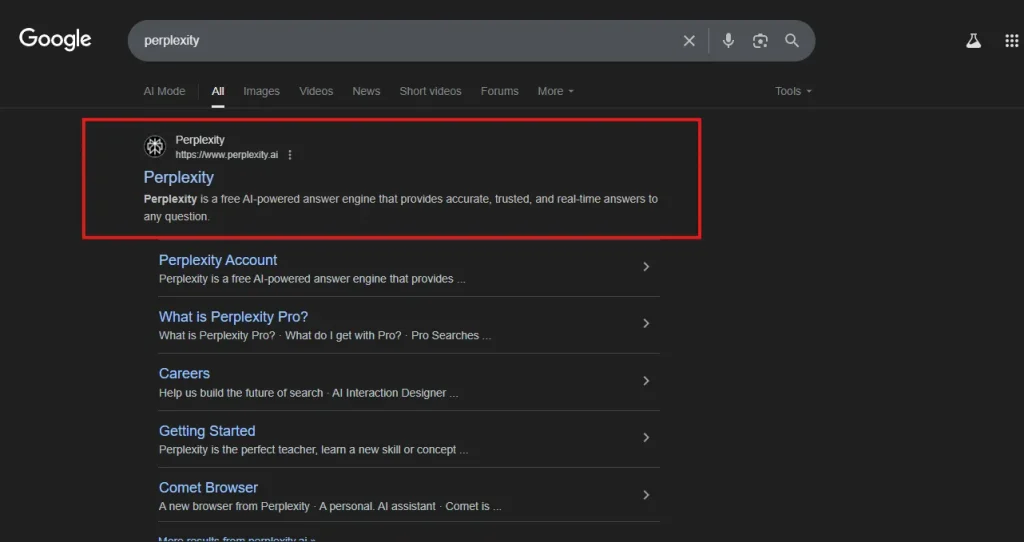Click the Perplexity site name above URL

[200, 140]
